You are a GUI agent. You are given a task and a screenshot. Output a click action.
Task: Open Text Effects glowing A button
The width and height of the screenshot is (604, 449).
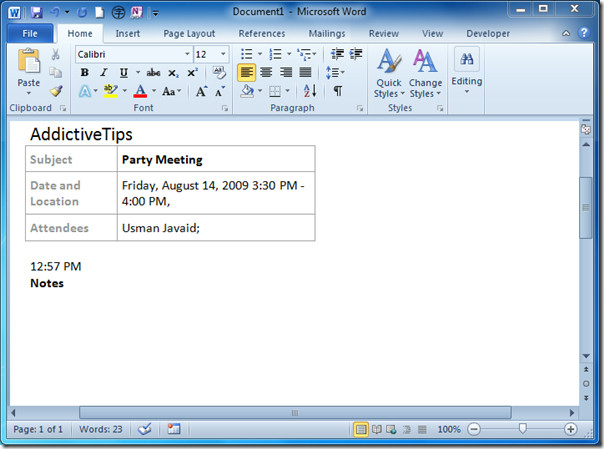[x=85, y=92]
